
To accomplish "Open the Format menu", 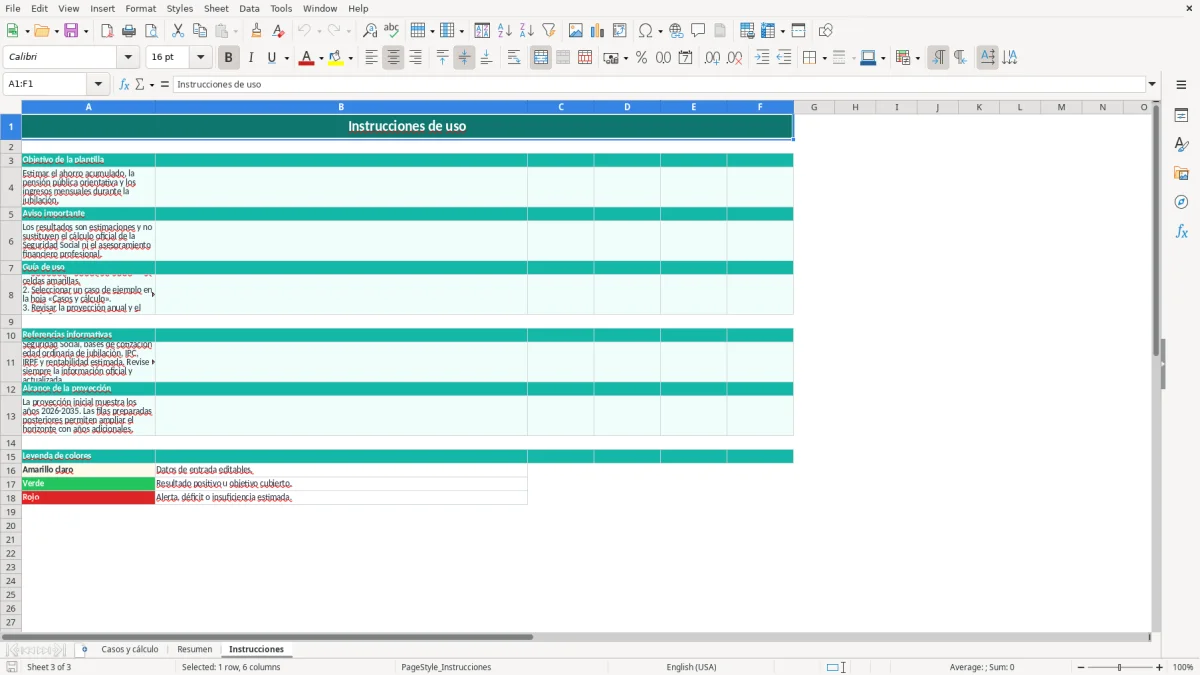I will (140, 8).
